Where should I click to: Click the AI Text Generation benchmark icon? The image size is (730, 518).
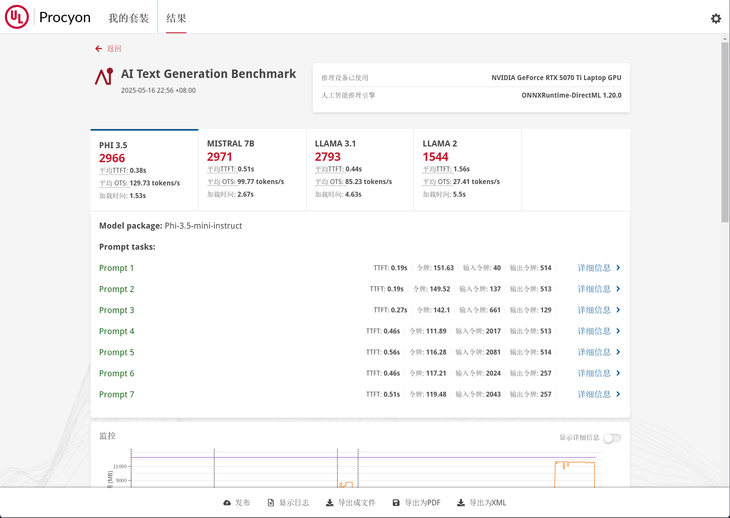pos(104,76)
